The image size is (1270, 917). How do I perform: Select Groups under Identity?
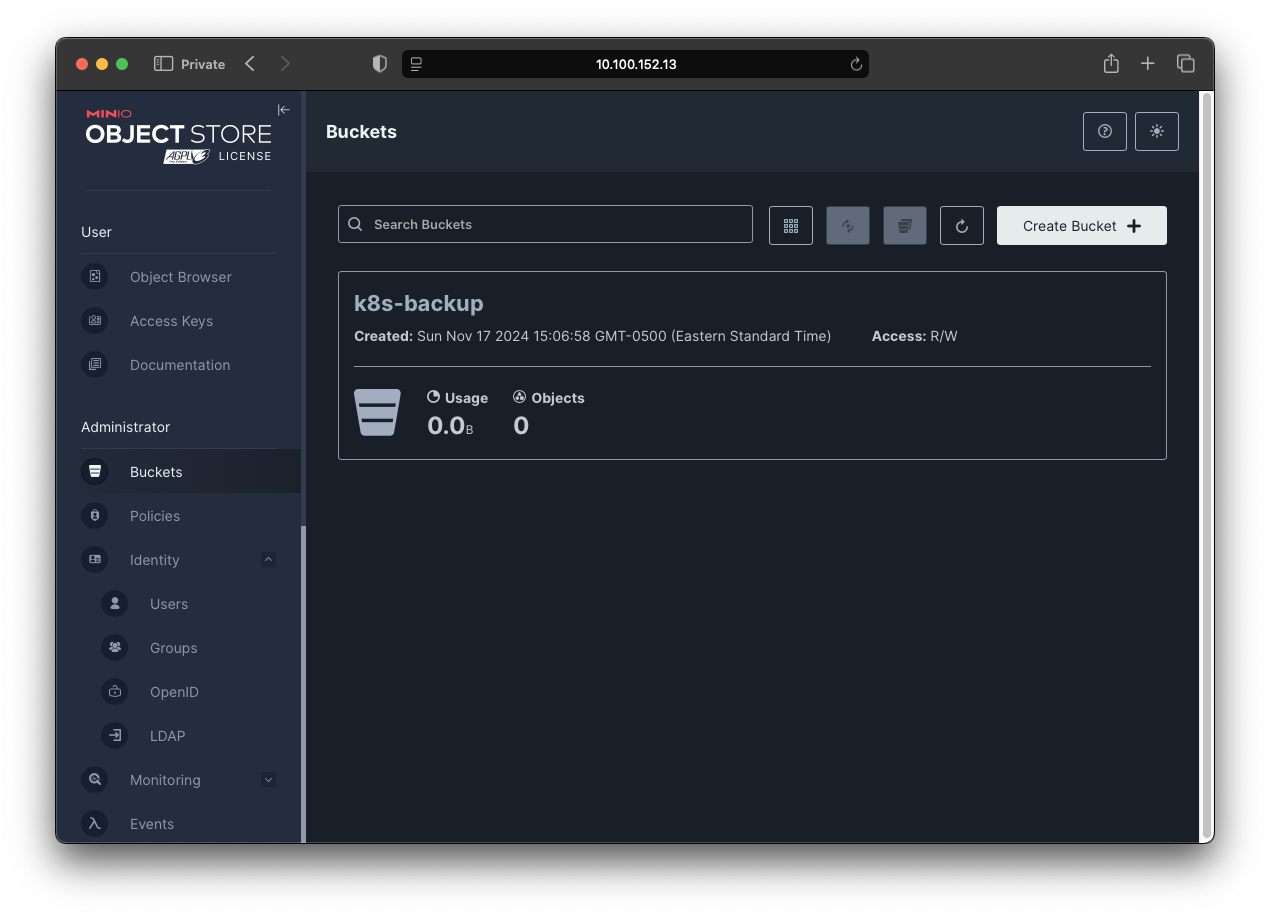(x=114, y=647)
